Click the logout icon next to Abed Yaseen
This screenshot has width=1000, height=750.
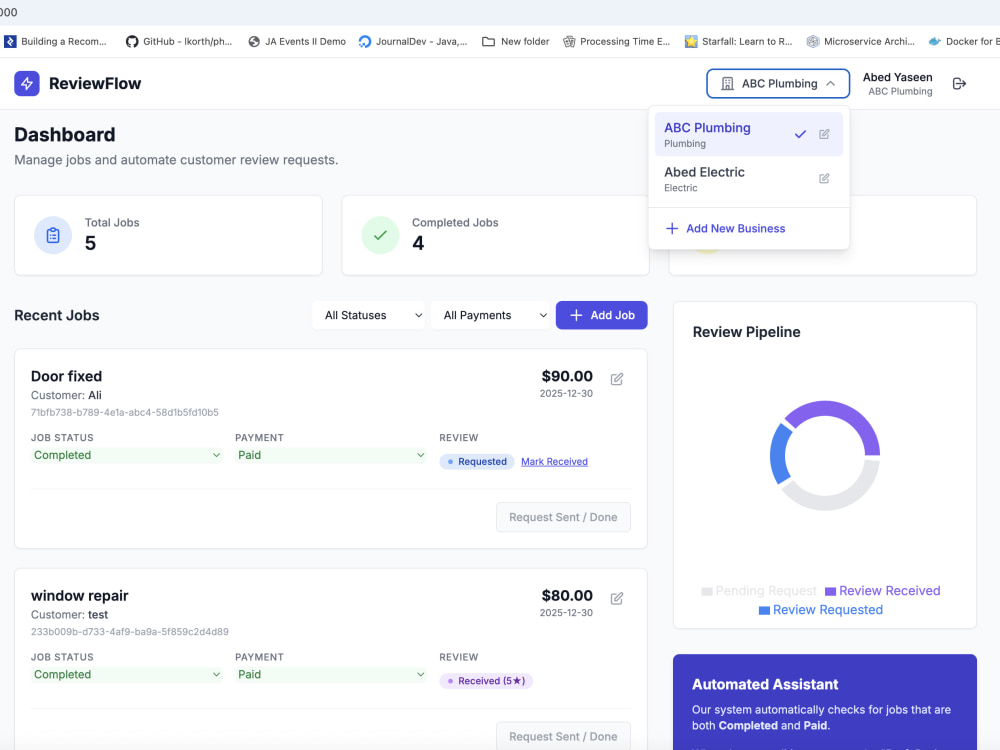click(x=959, y=84)
